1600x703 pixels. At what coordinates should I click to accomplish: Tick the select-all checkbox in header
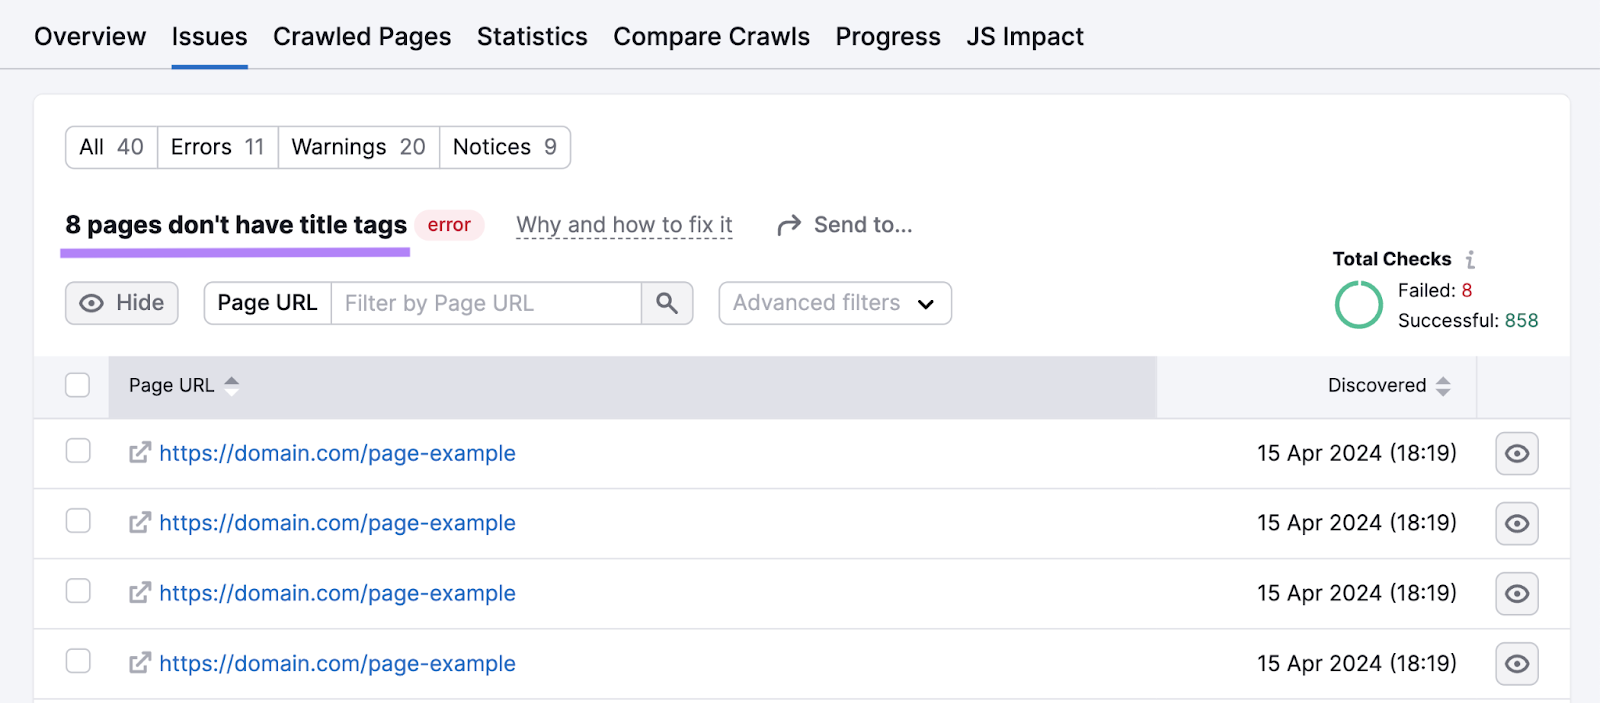coord(77,385)
